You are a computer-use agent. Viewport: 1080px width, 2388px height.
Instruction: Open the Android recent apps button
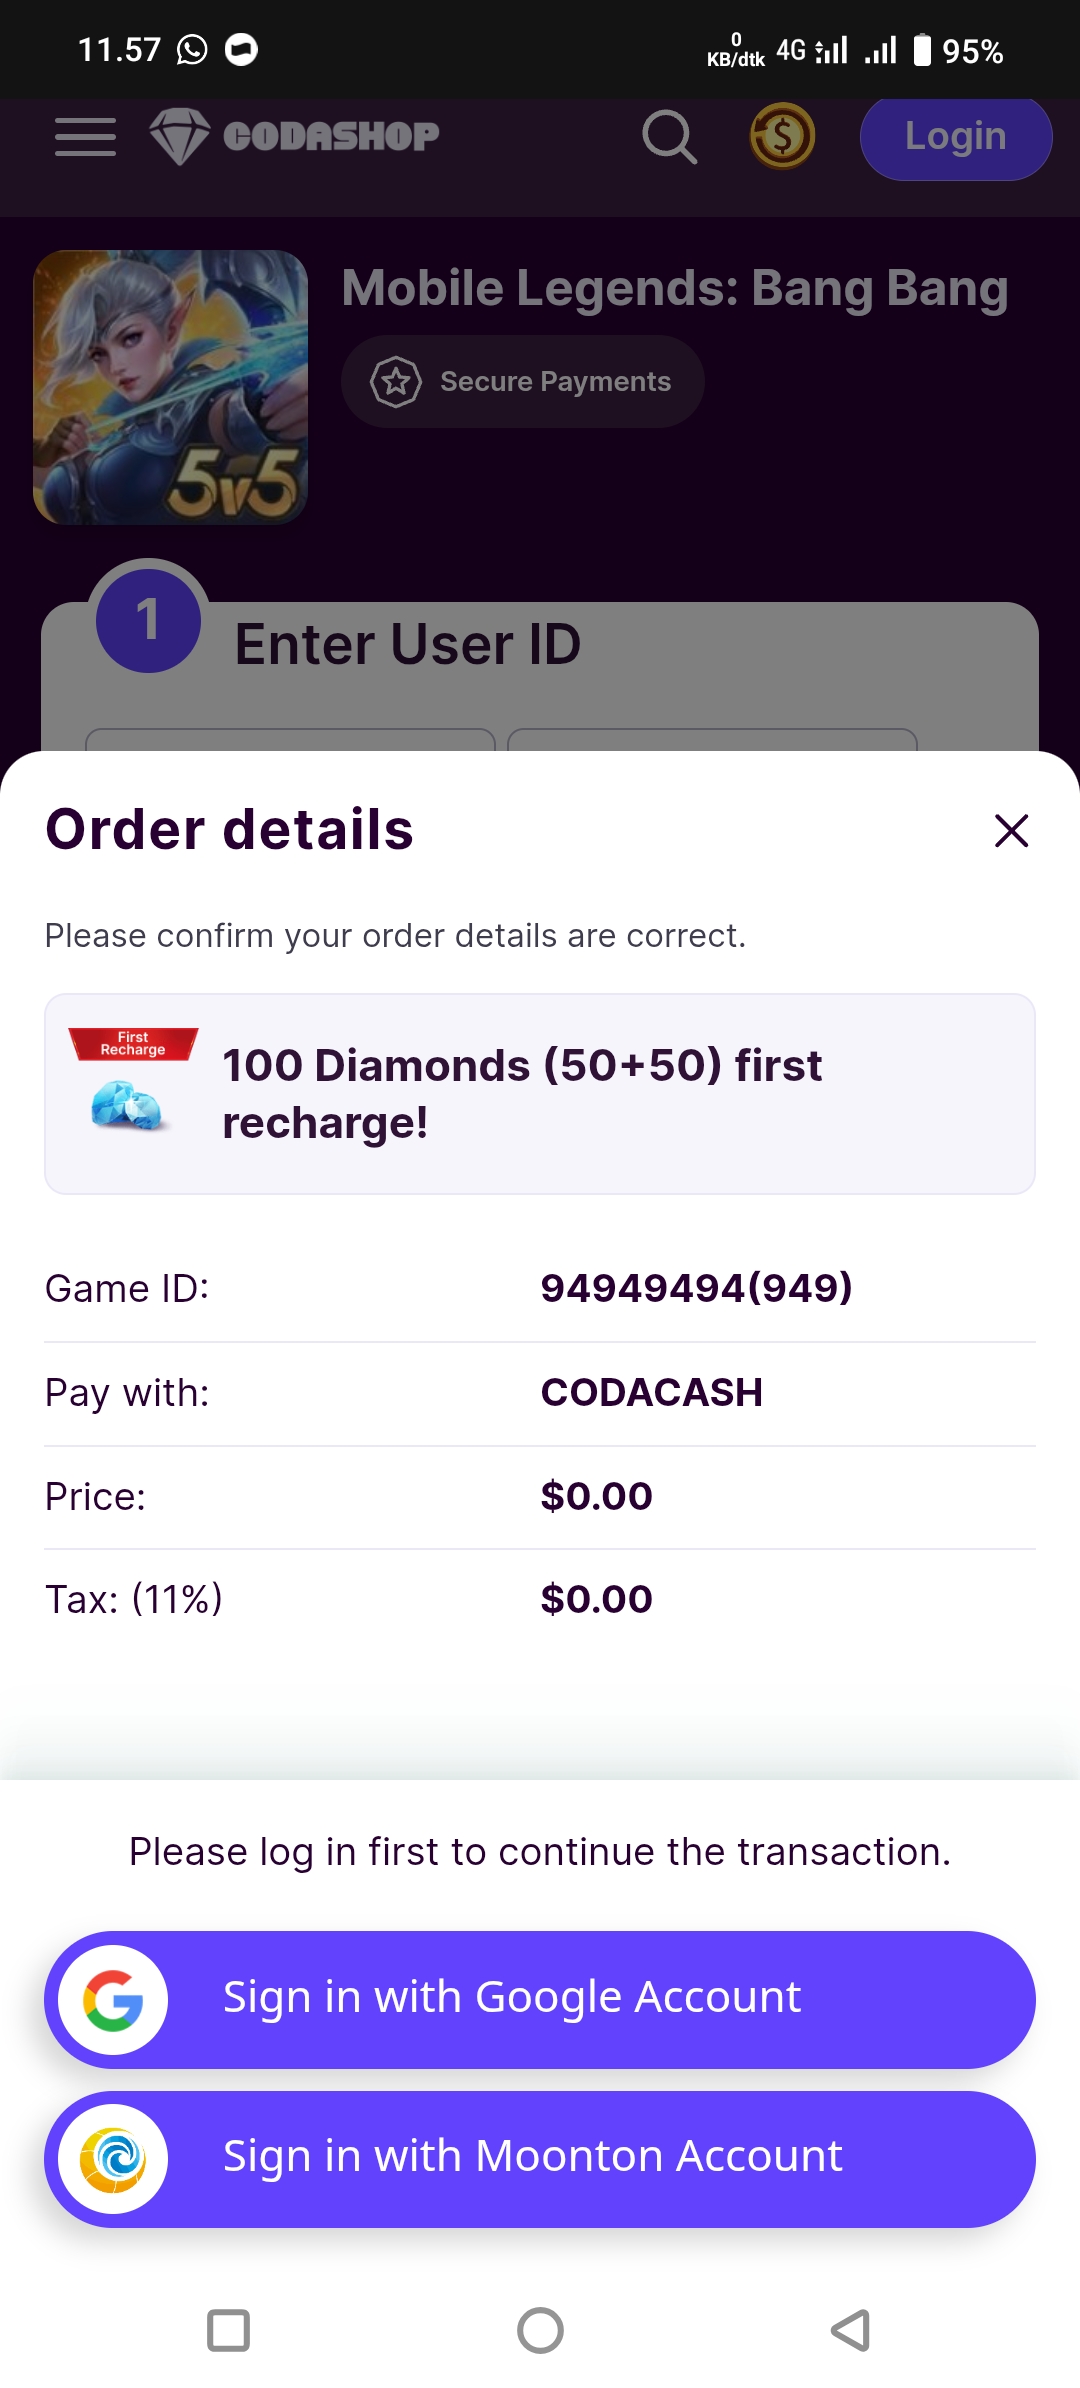pos(228,2330)
